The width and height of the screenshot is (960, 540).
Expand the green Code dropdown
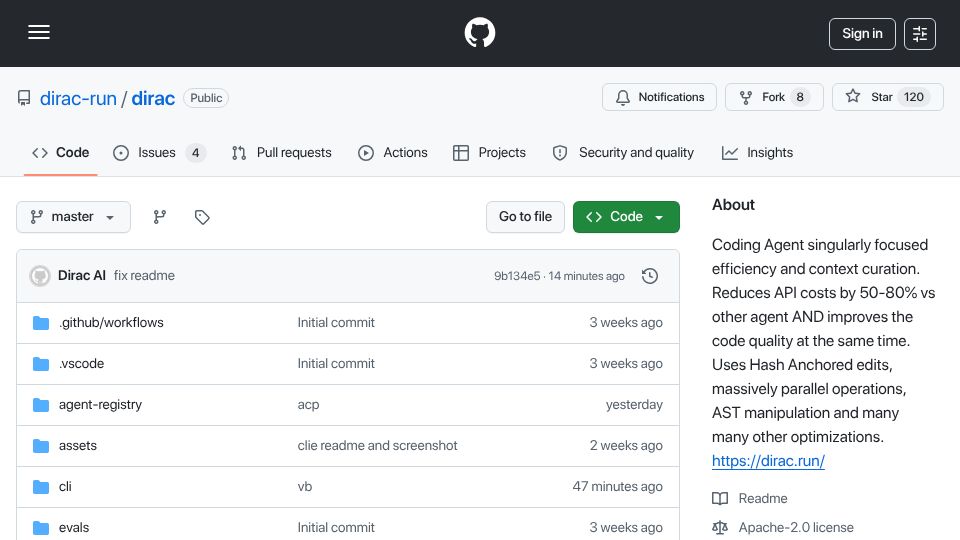626,217
